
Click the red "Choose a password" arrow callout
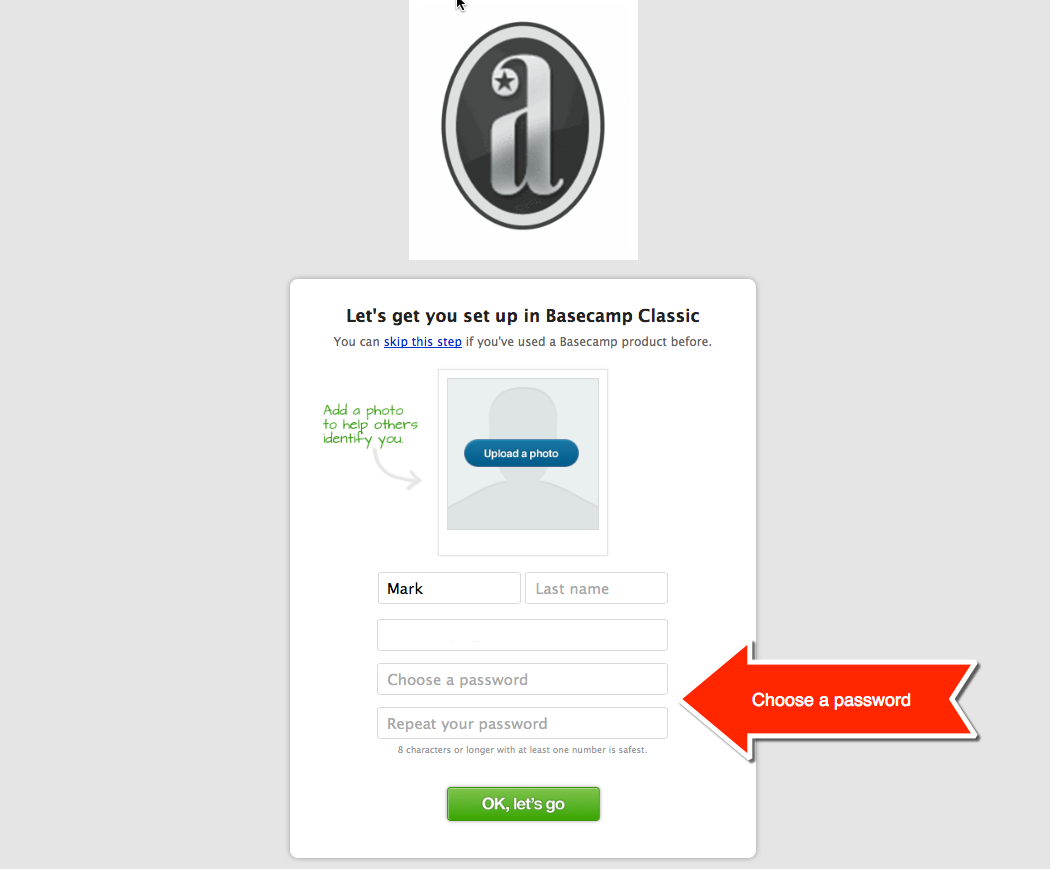(x=830, y=701)
